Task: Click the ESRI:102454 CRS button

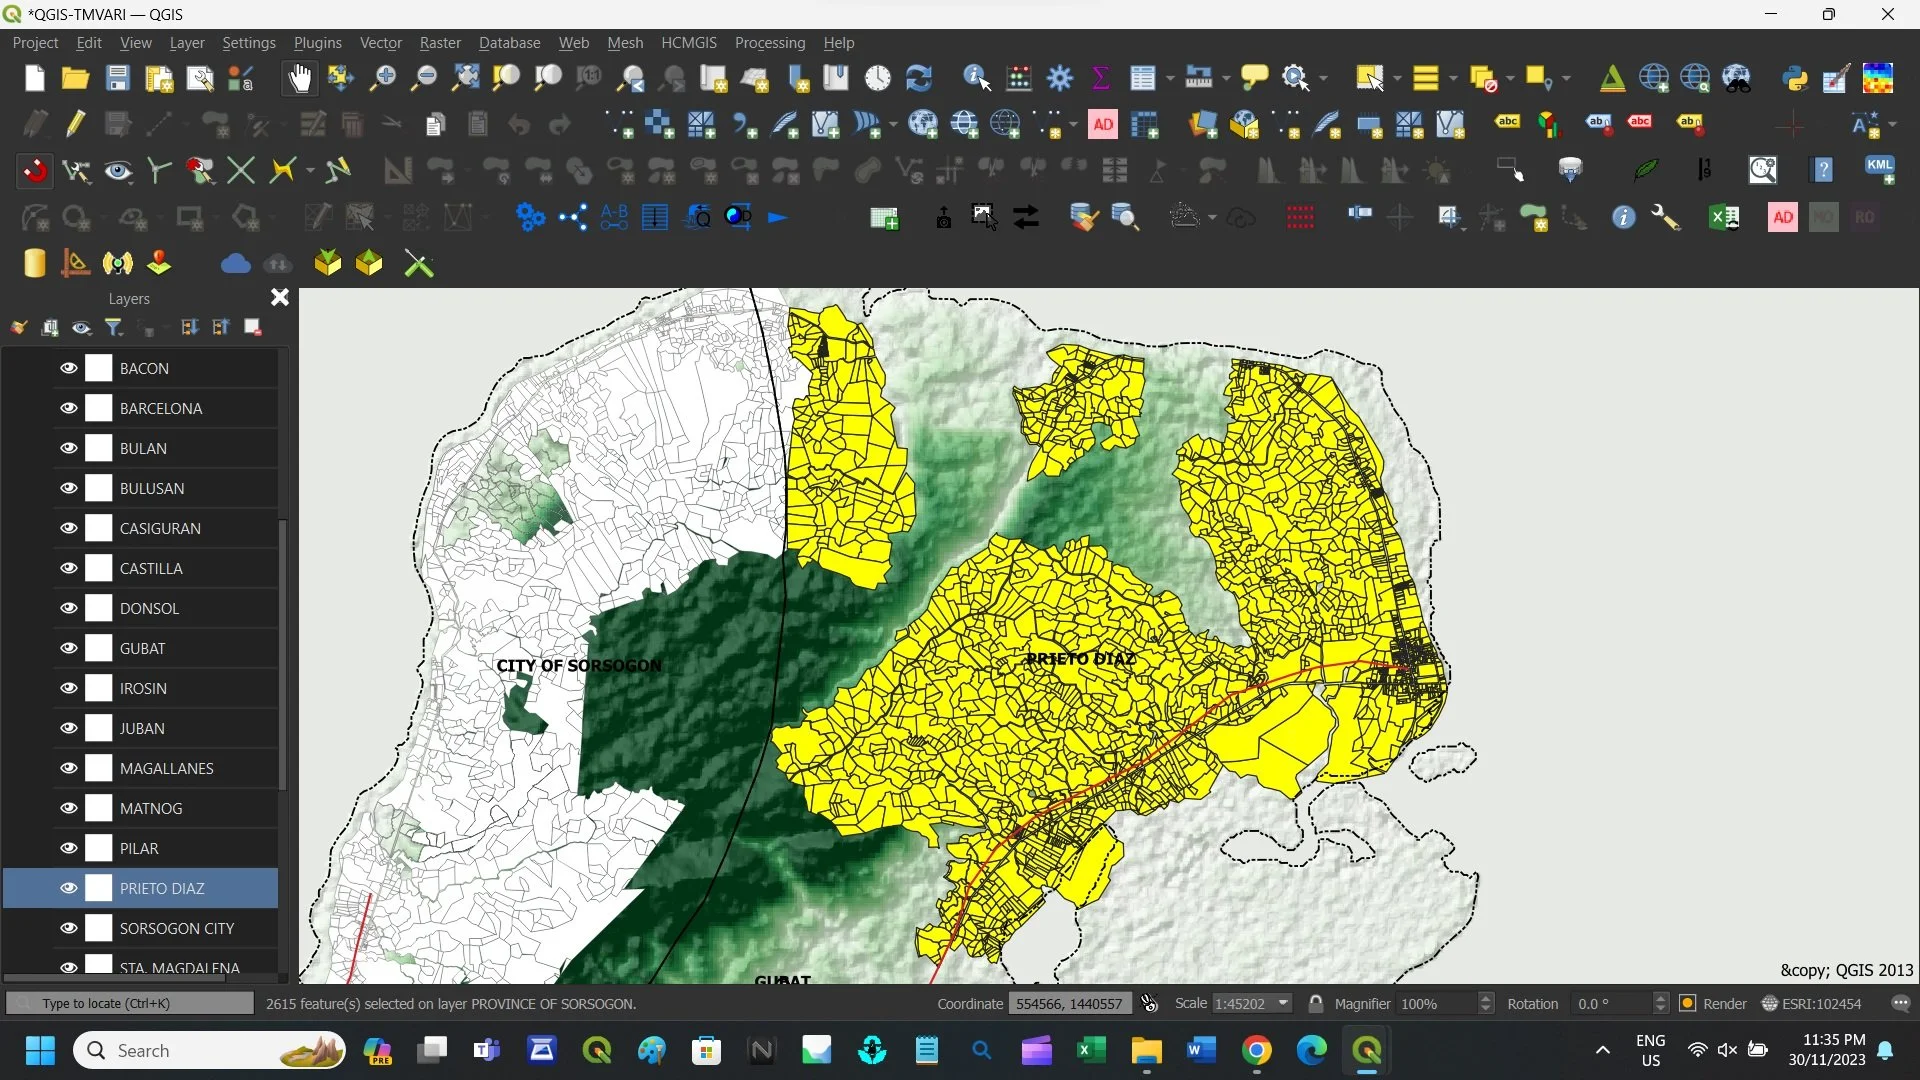Action: 1812,1003
